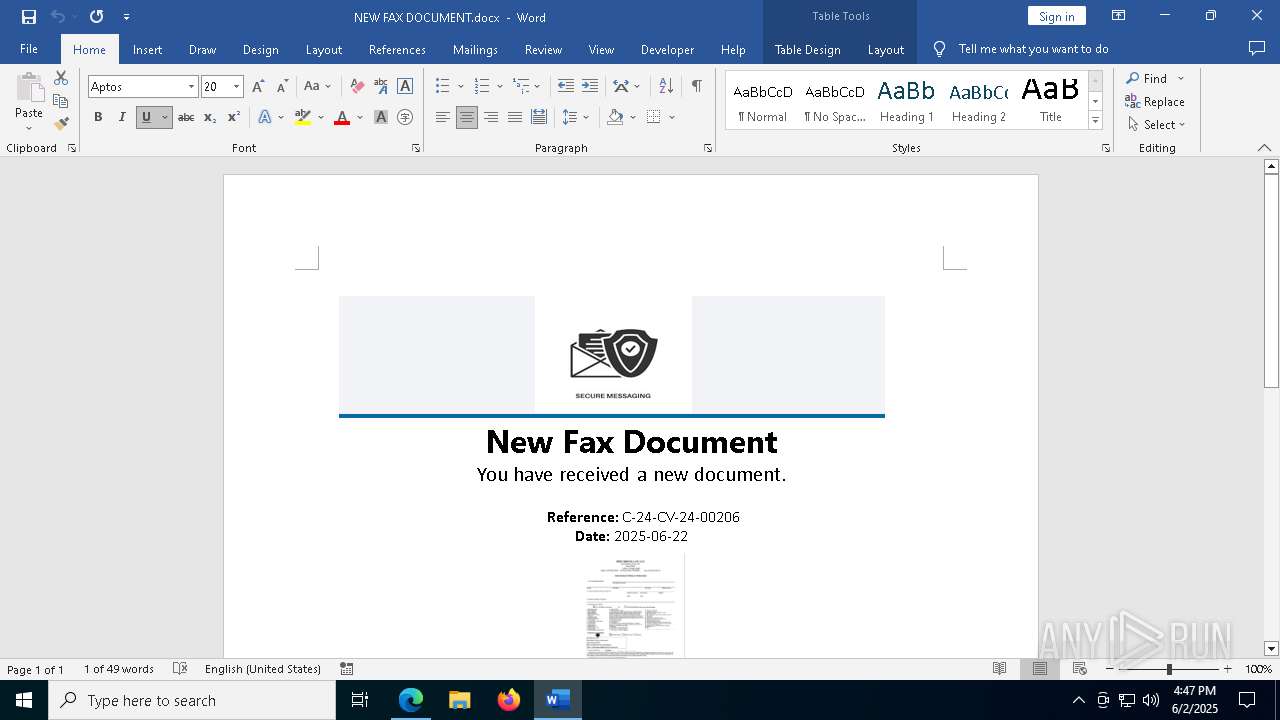Click the yellow text highlight color button
Image resolution: width=1280 pixels, height=720 pixels.
303,117
